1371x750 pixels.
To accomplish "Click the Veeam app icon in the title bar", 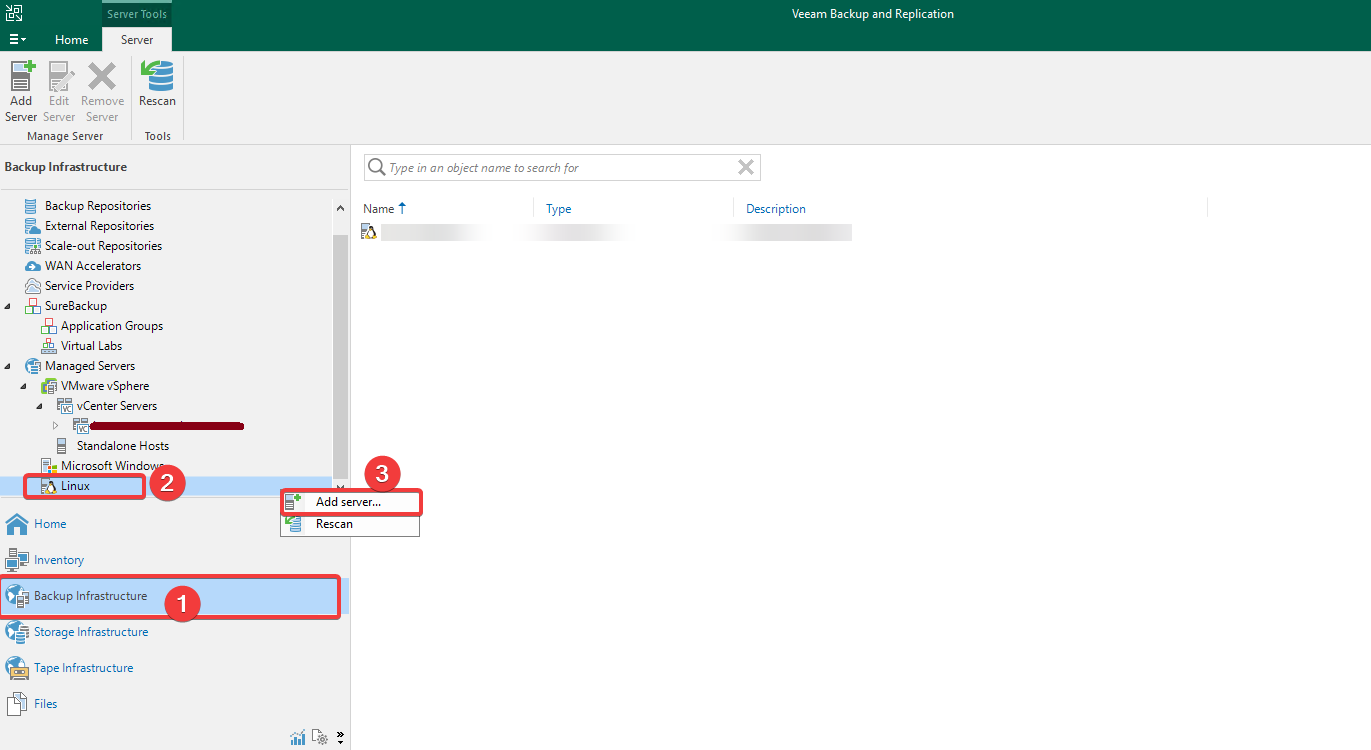I will coord(14,13).
